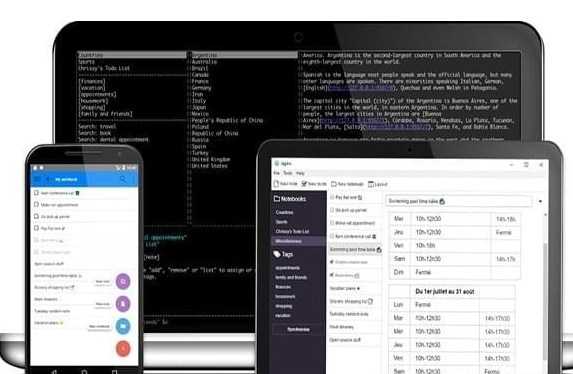
Task: Check the Go pick up parcel checkbox
Action: point(332,210)
